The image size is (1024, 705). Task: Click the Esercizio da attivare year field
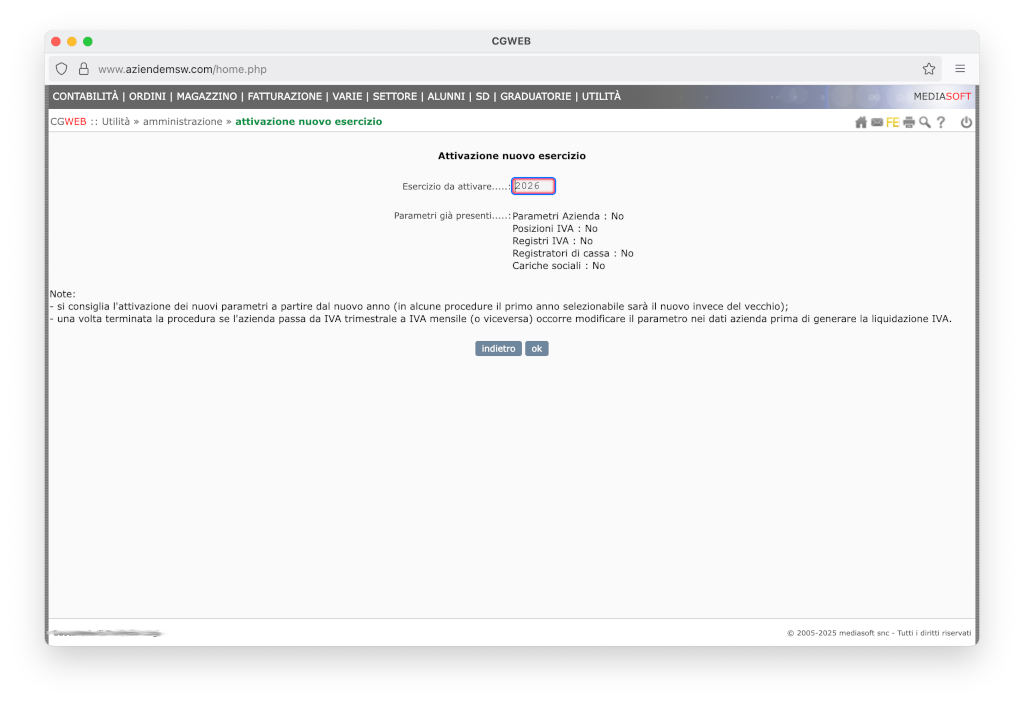[x=533, y=186]
